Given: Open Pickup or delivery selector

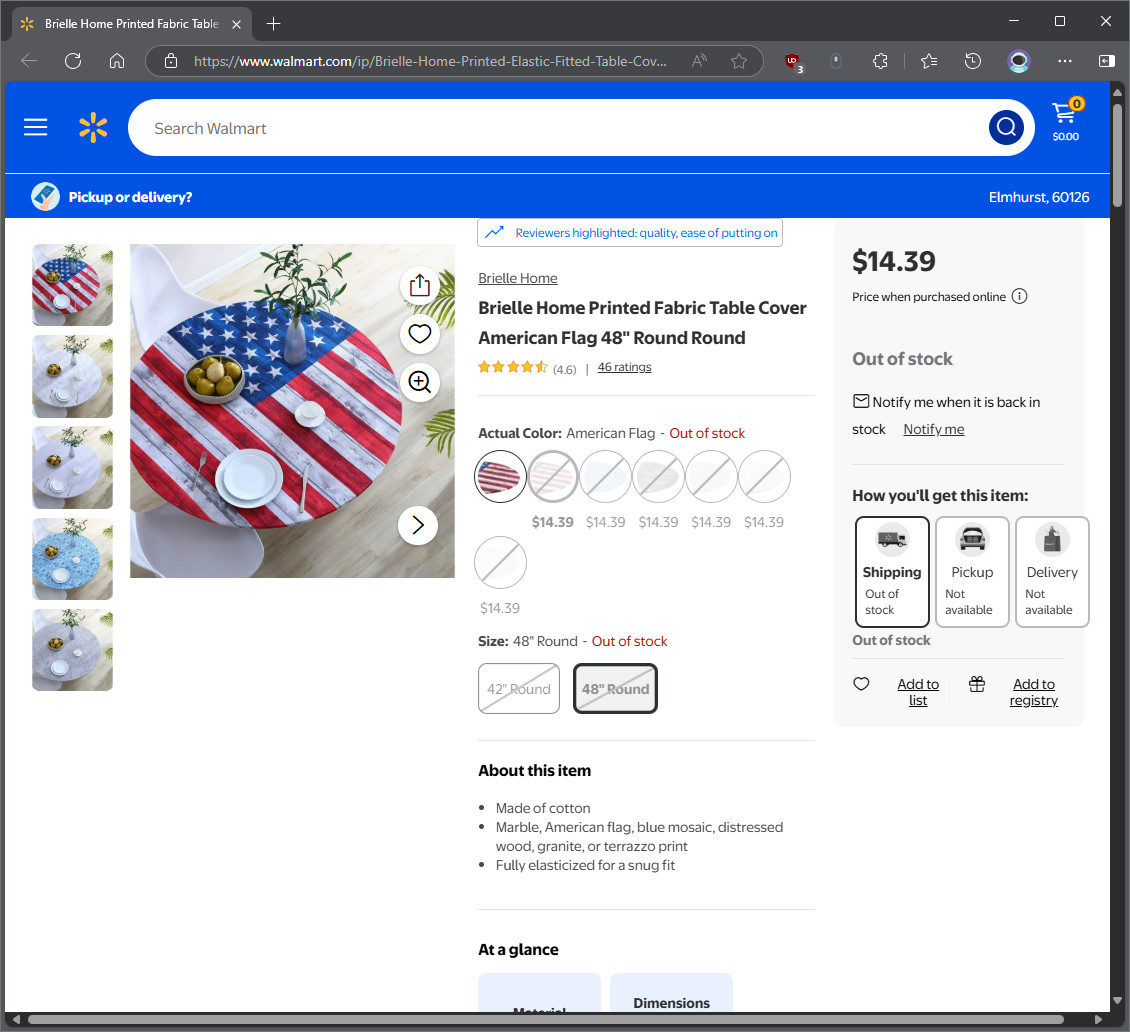Looking at the screenshot, I should (112, 197).
